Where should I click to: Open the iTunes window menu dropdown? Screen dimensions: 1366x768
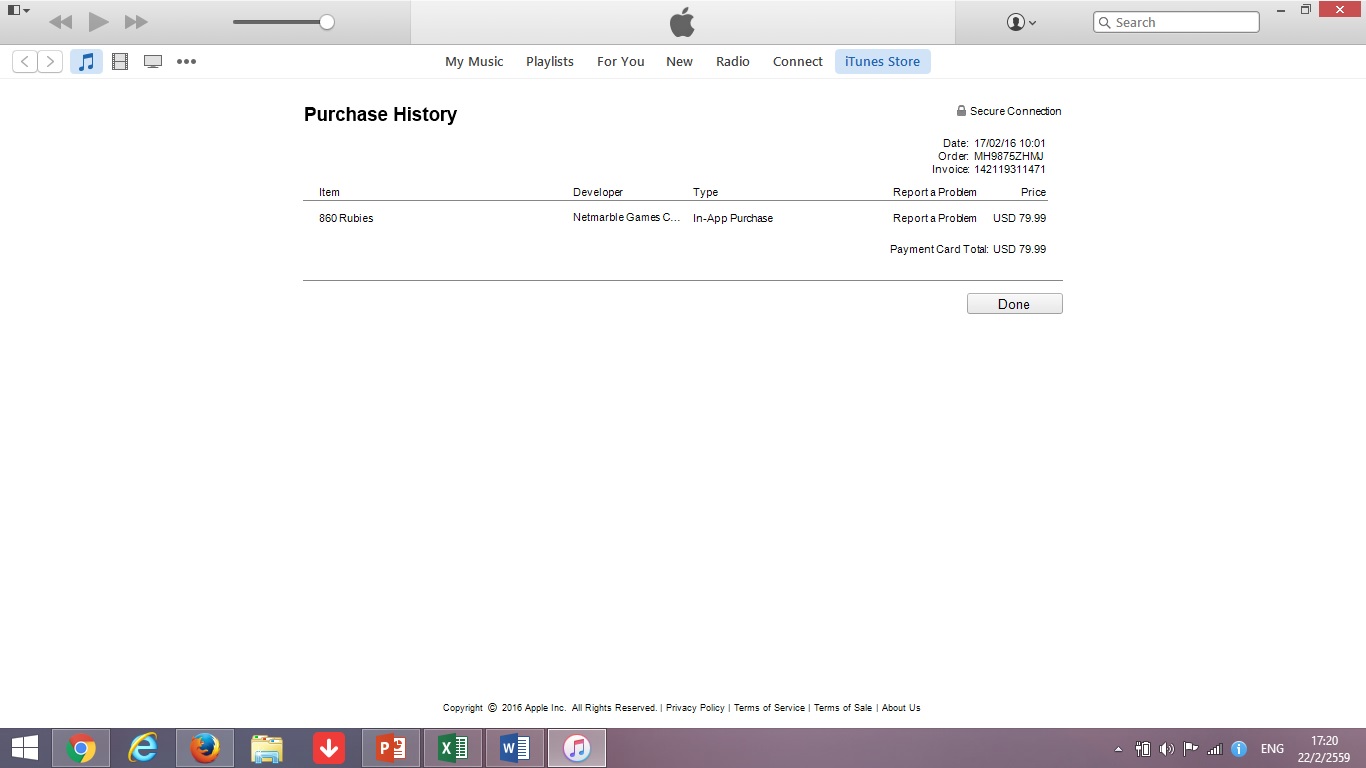(19, 10)
